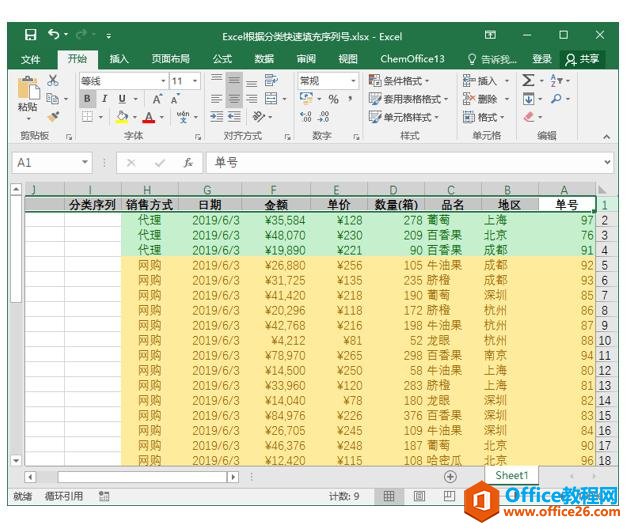
Task: Toggle align text right
Action: [252, 99]
